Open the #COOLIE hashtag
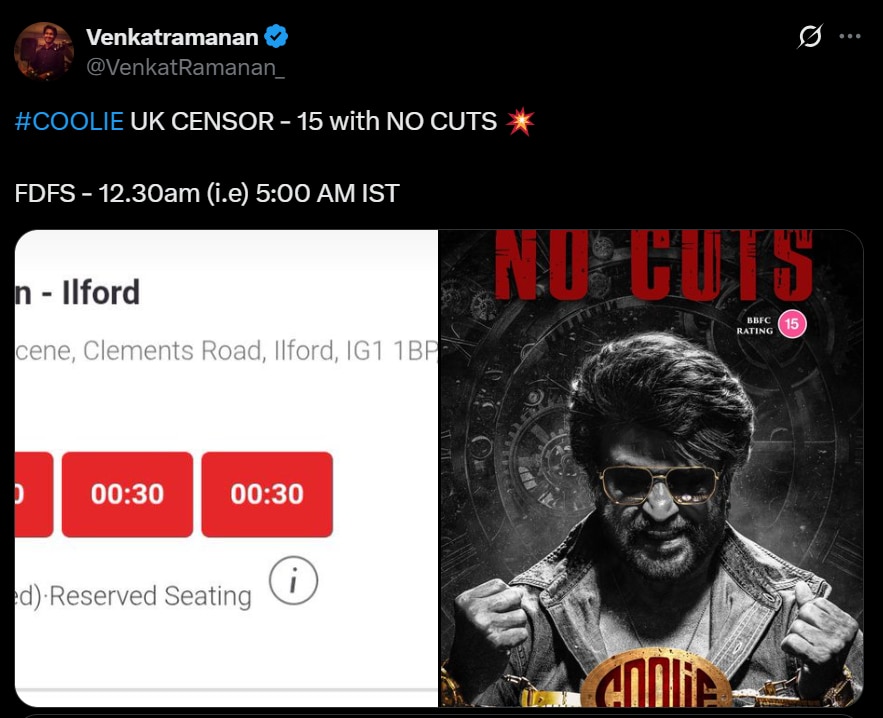The height and width of the screenshot is (718, 883). coord(69,122)
